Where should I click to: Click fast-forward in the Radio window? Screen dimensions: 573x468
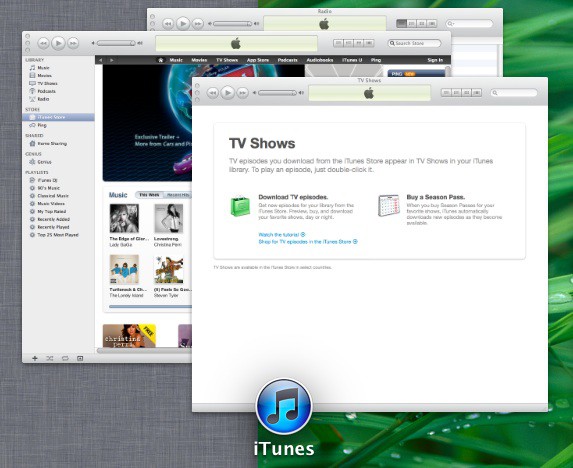pyautogui.click(x=198, y=24)
